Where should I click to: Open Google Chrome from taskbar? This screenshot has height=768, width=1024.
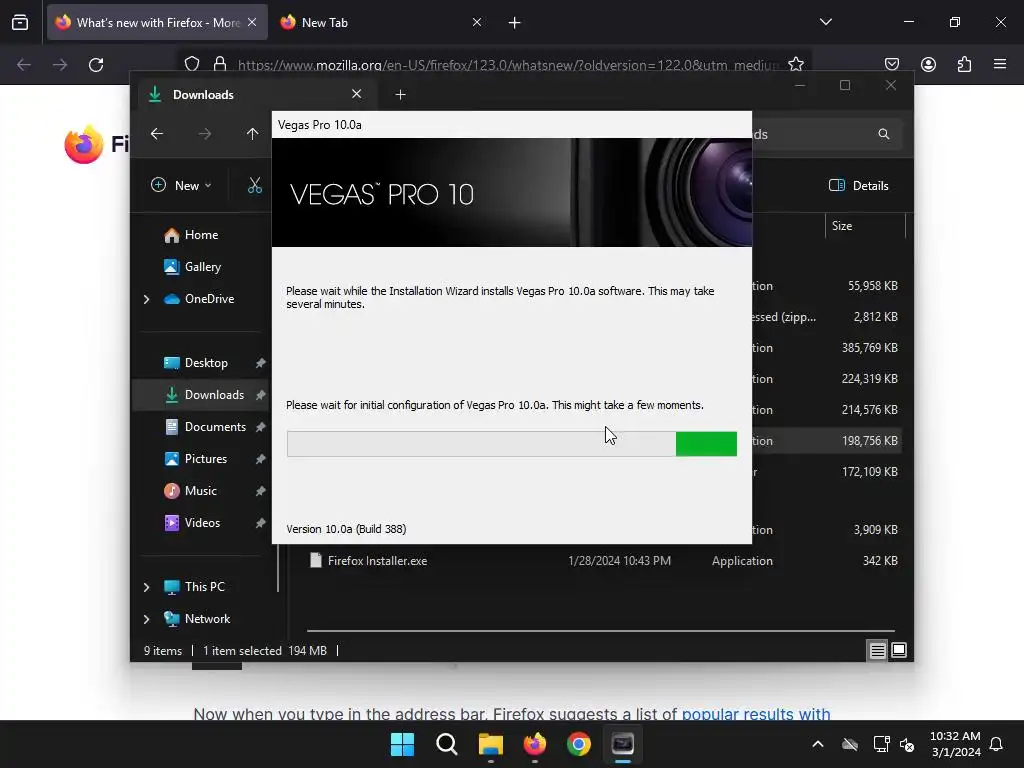[x=579, y=744]
